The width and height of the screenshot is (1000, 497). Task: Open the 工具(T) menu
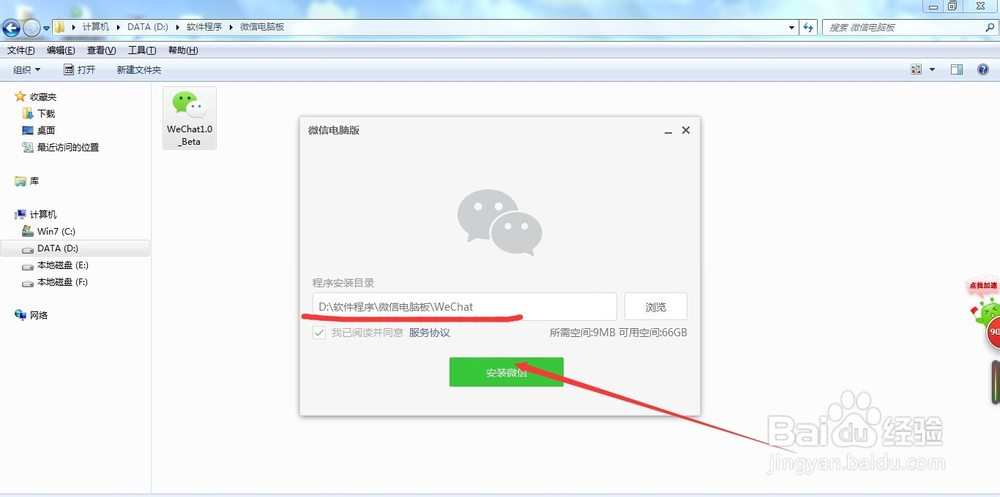(x=142, y=50)
